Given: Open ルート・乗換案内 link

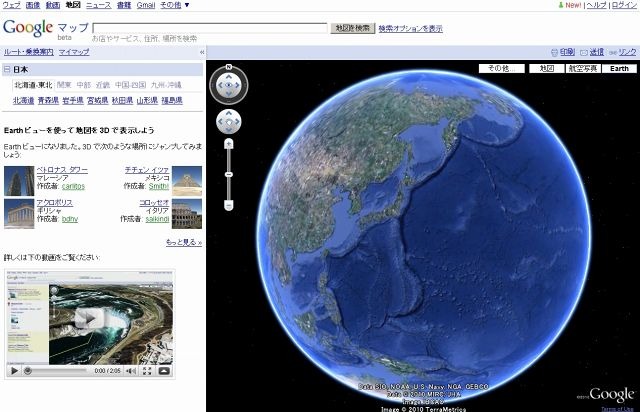Looking at the screenshot, I should click(x=29, y=52).
